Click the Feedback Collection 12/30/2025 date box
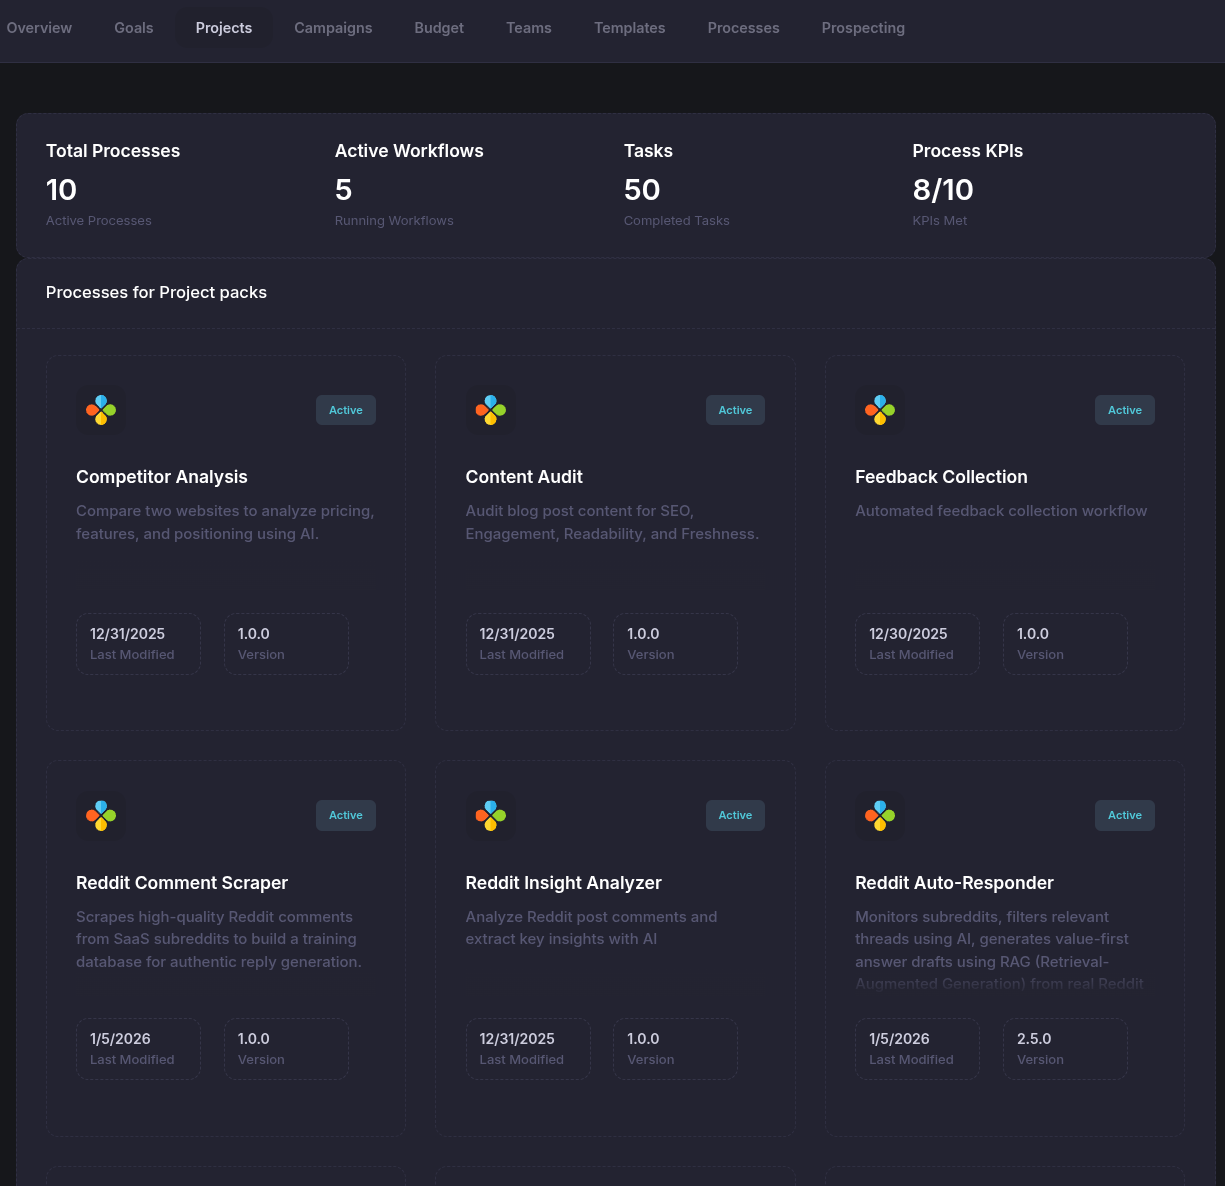 (x=917, y=643)
